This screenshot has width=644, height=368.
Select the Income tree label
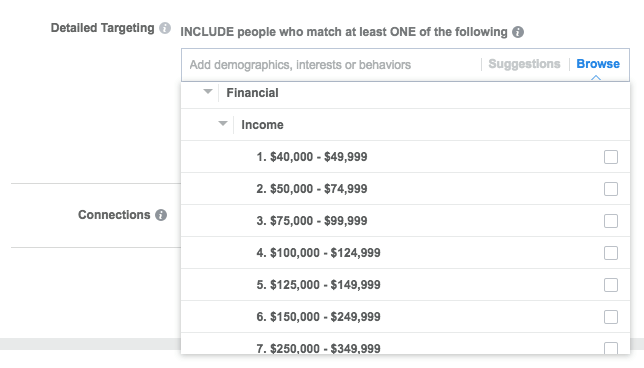262,125
